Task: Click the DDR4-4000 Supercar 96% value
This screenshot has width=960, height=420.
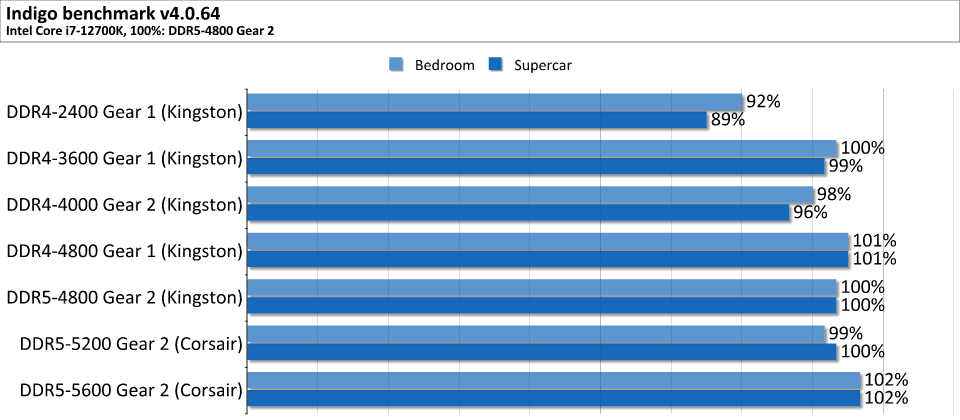Action: click(x=810, y=212)
